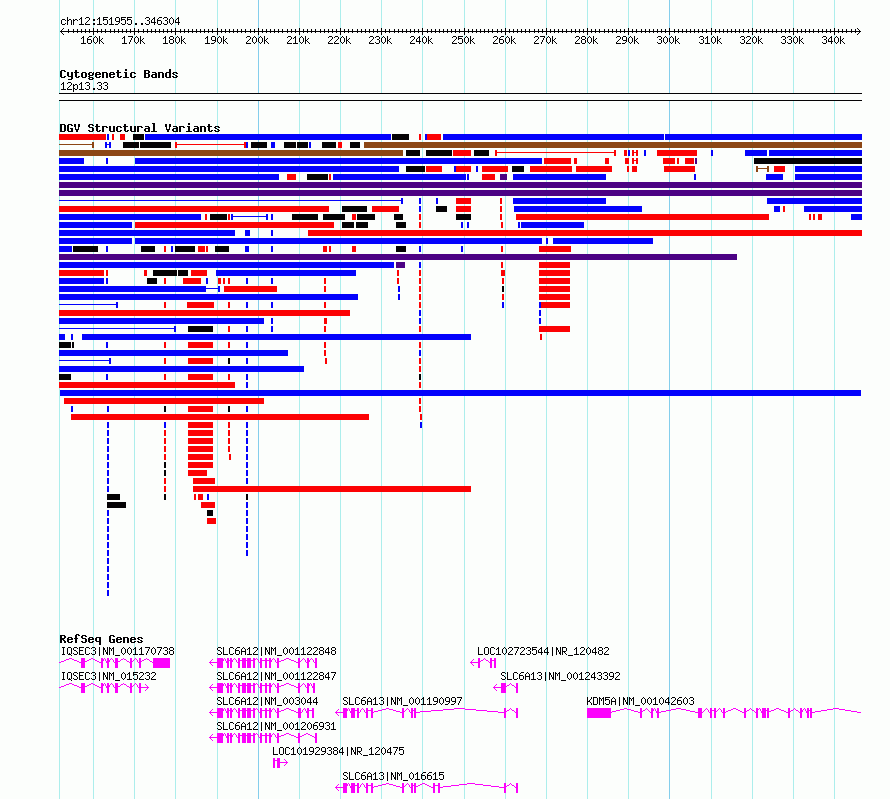Click the 180k ruler tick label
The height and width of the screenshot is (799, 890).
(x=174, y=40)
